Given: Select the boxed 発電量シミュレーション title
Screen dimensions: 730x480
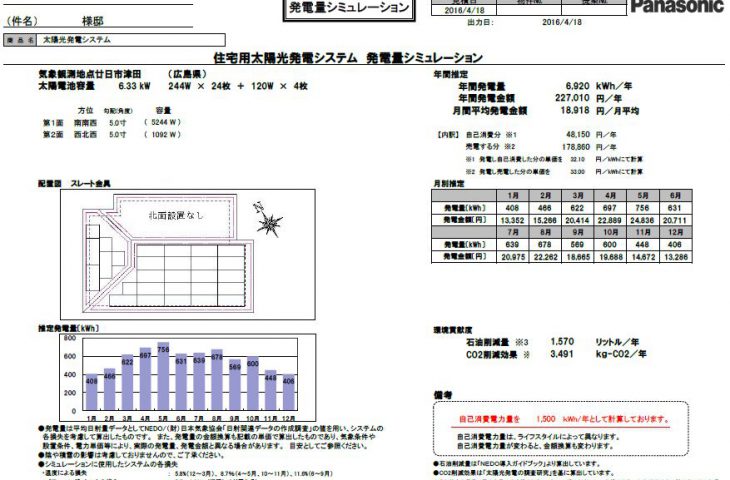Looking at the screenshot, I should 349,8.
